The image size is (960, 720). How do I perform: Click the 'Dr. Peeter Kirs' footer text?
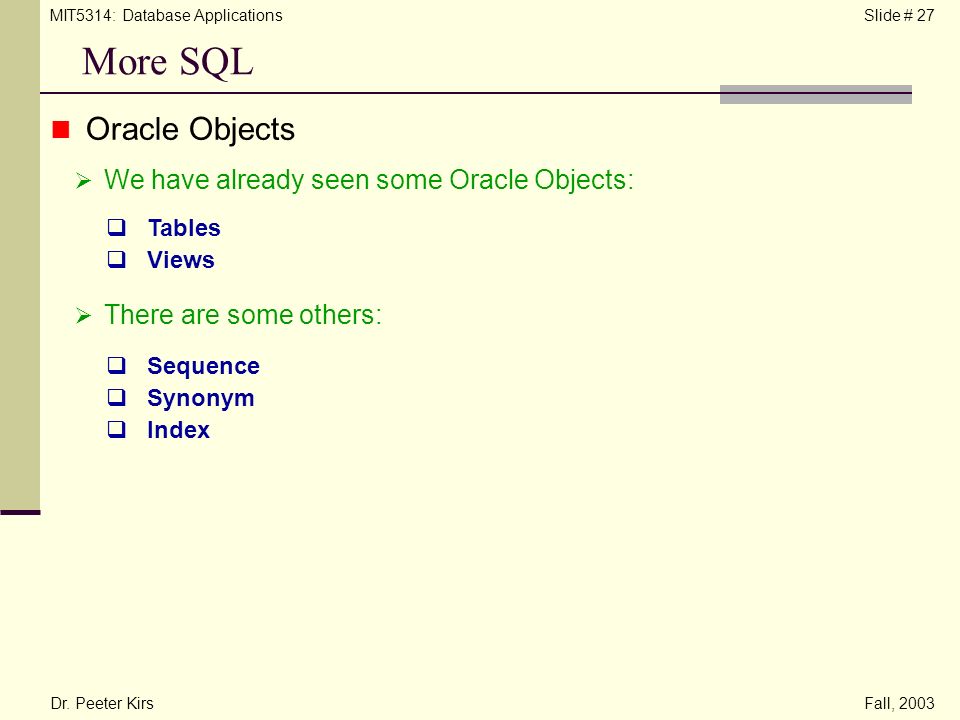pyautogui.click(x=102, y=703)
